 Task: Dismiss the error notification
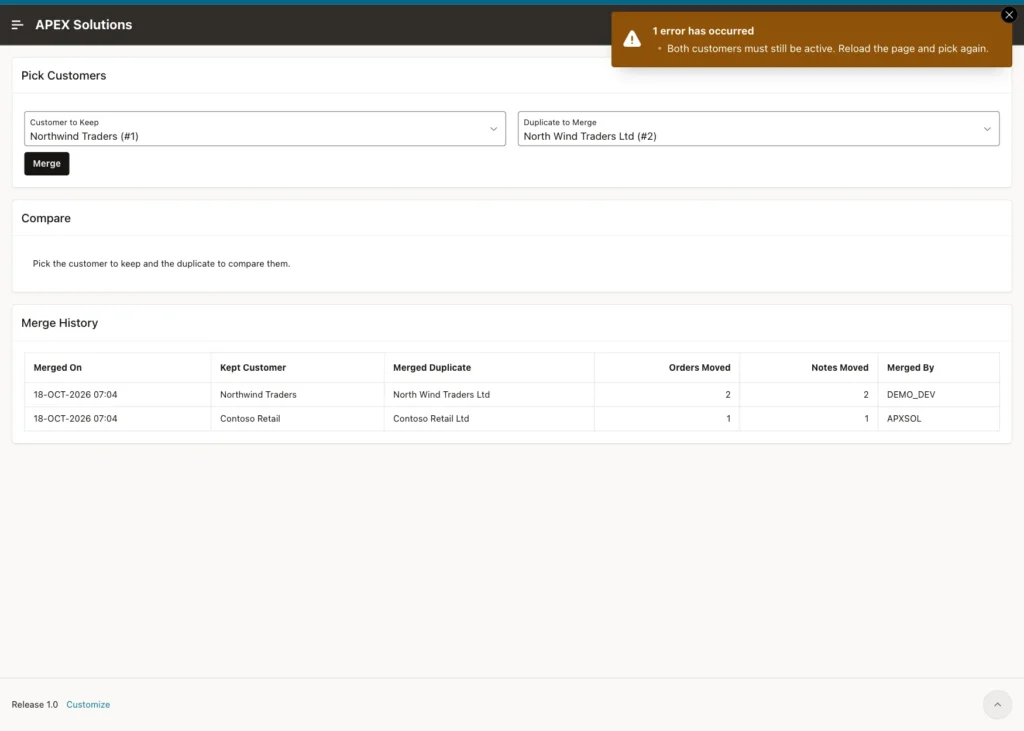(1009, 14)
